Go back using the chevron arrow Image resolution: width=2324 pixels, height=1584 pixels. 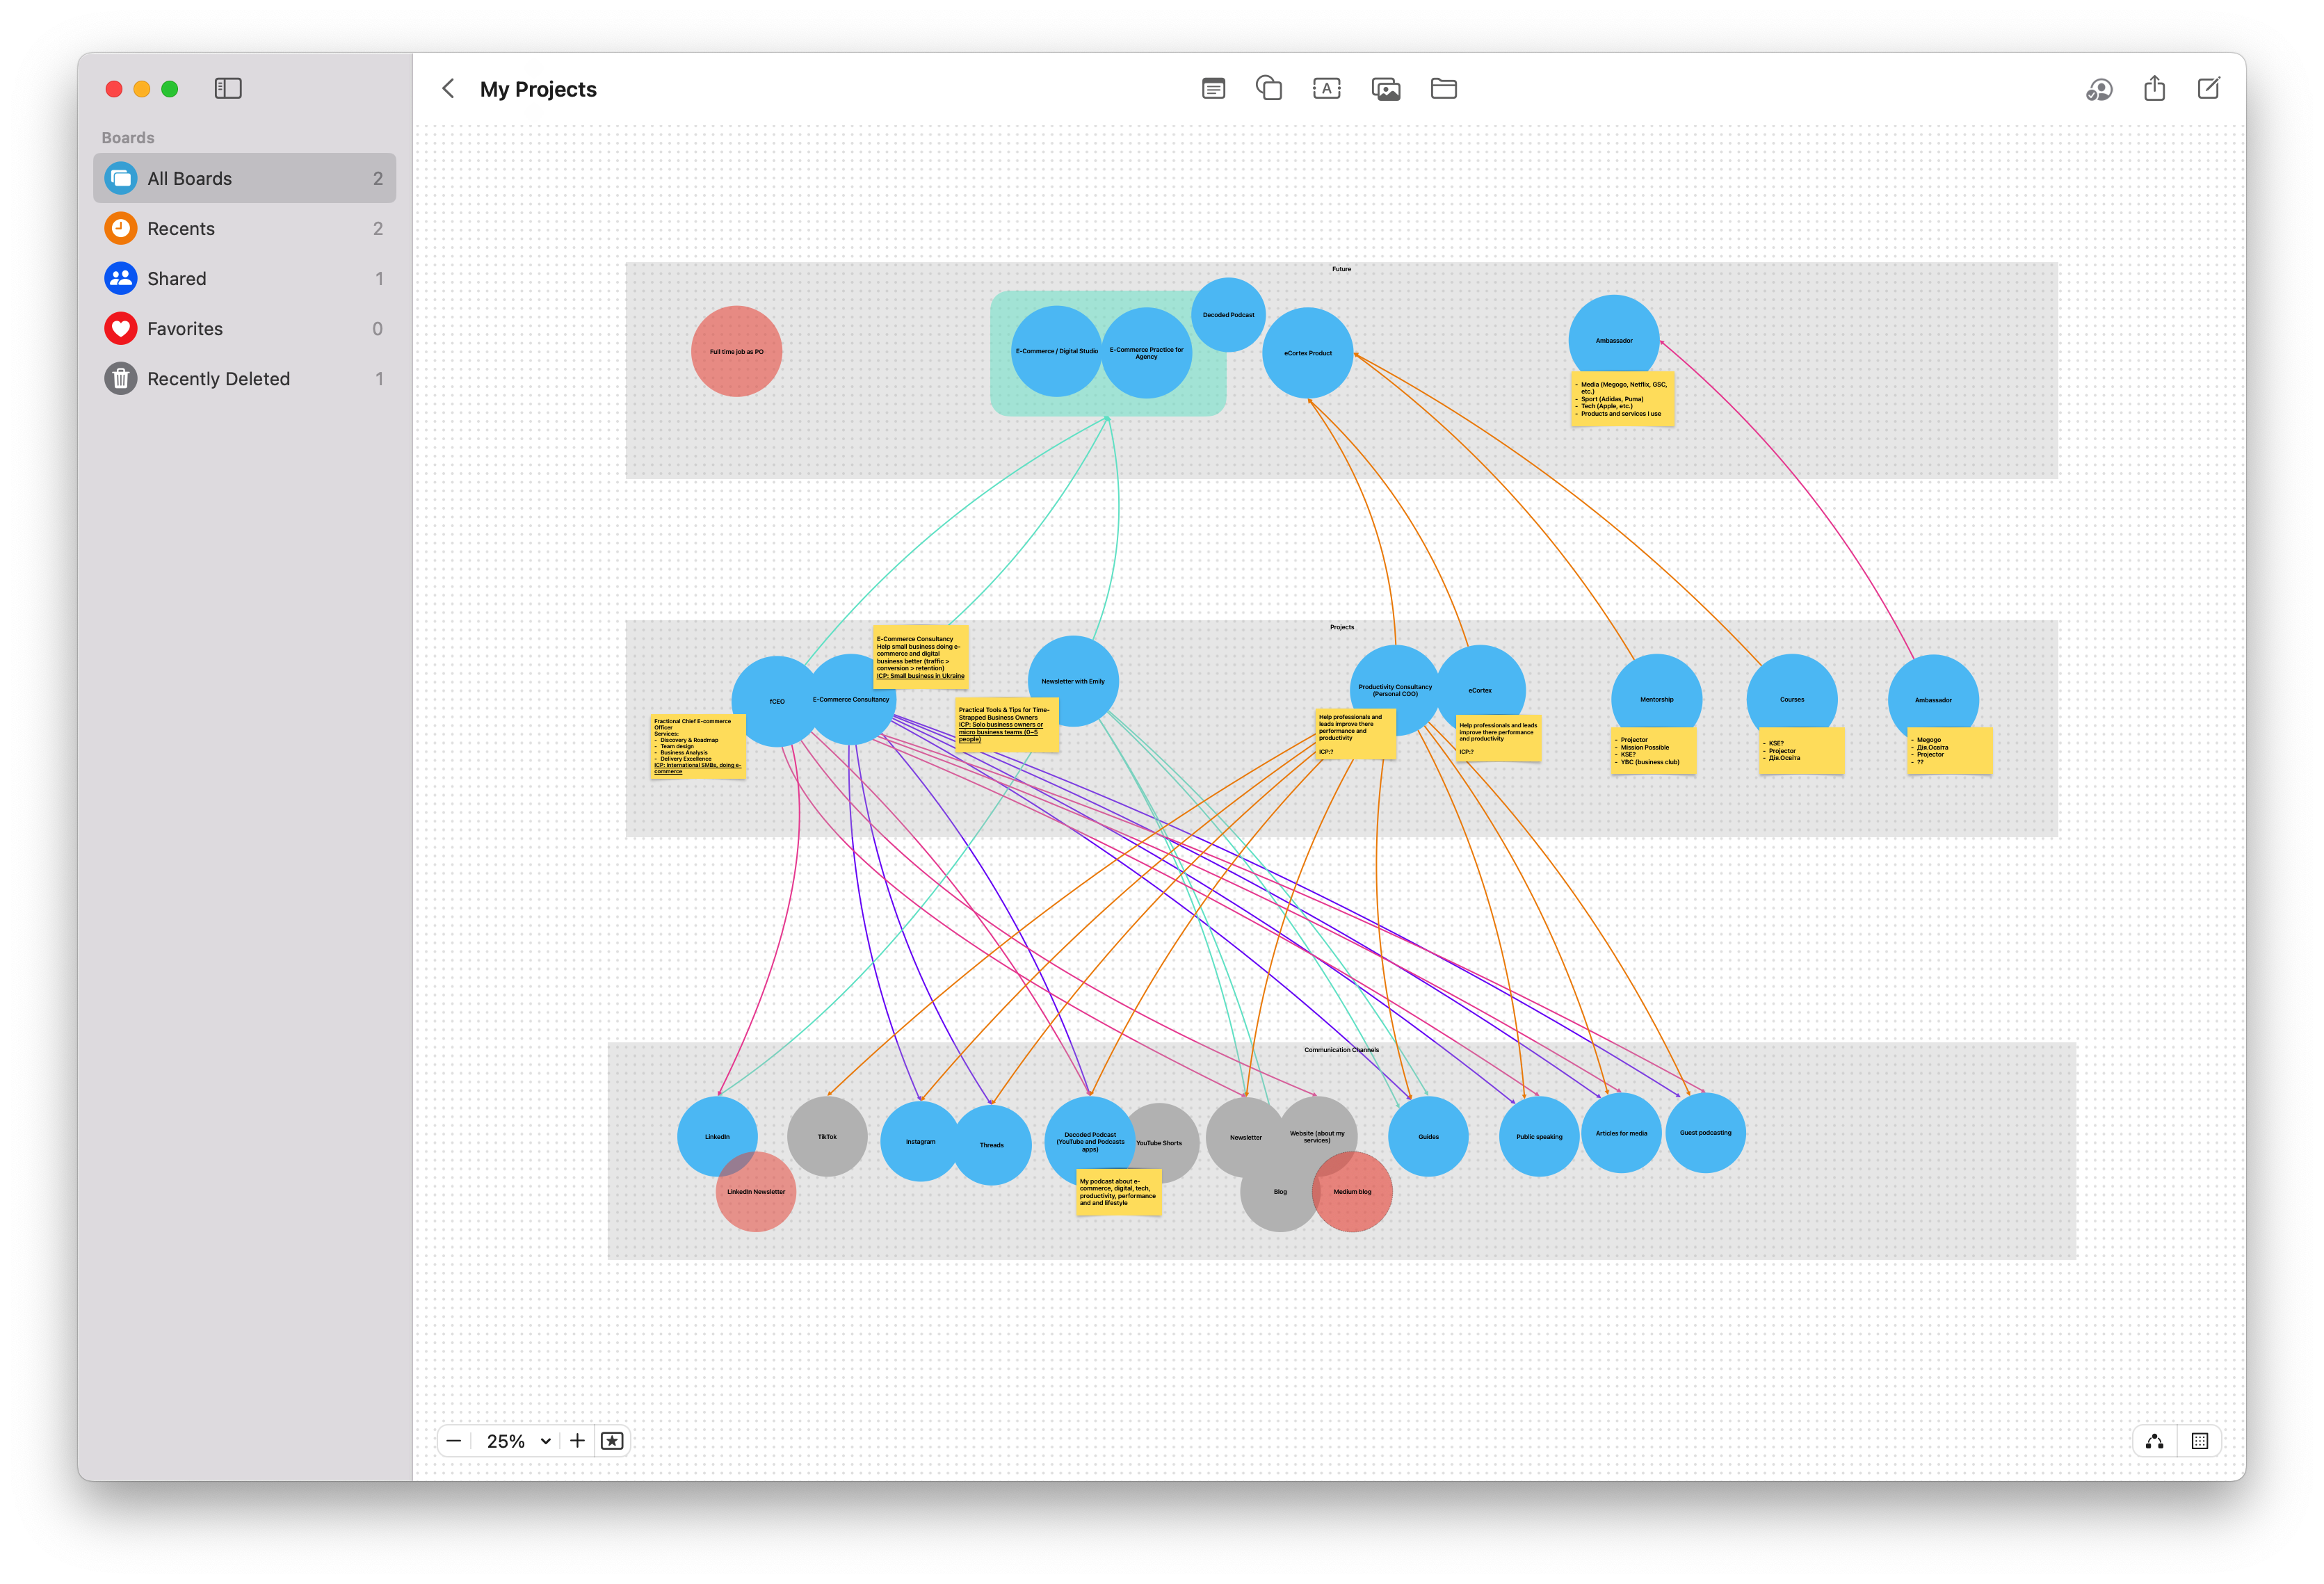[449, 89]
